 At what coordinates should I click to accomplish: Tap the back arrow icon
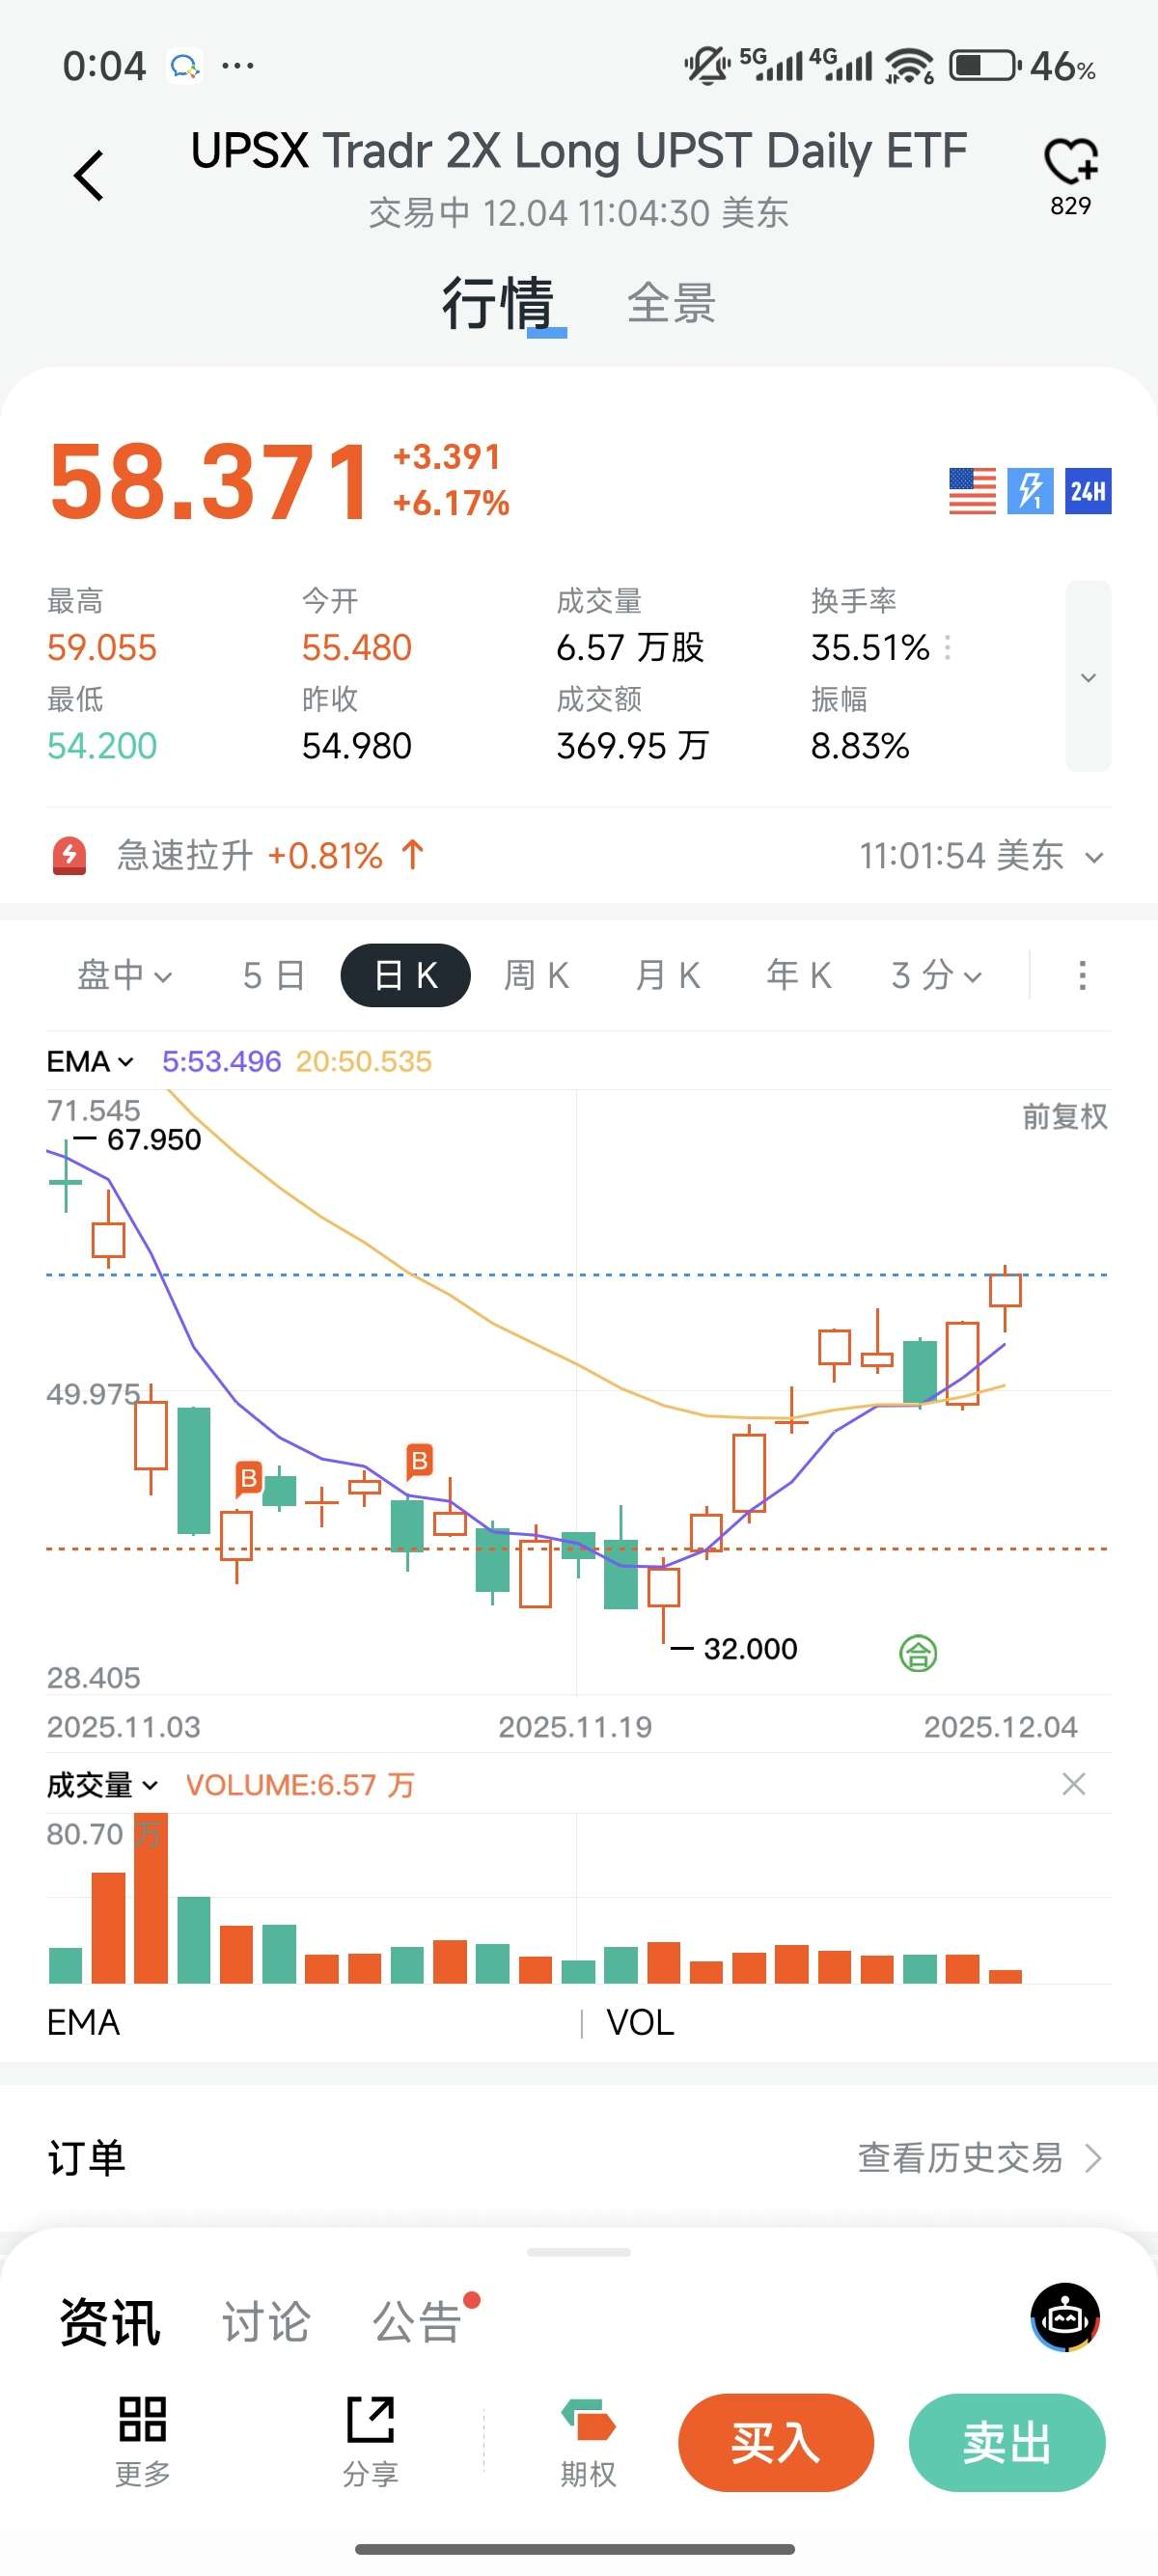[x=89, y=176]
